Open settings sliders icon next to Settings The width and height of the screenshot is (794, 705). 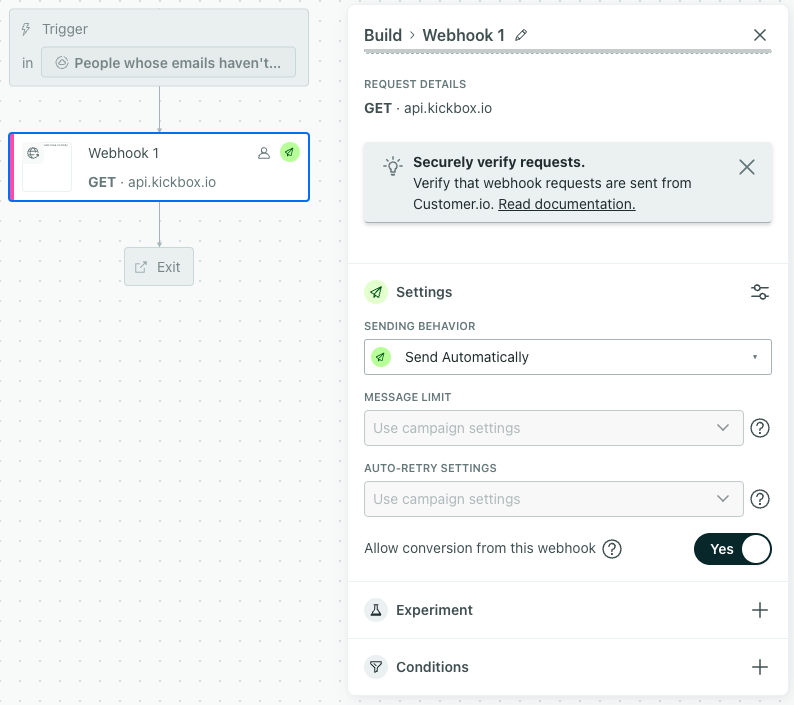760,292
